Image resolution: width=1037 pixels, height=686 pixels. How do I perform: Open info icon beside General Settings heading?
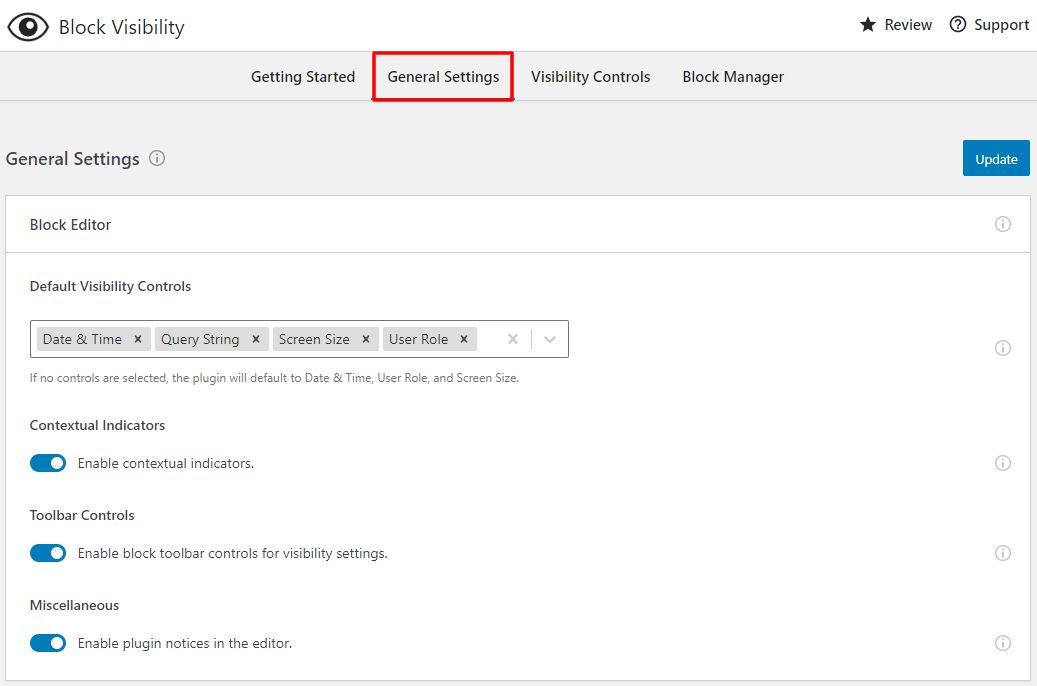pyautogui.click(x=157, y=158)
